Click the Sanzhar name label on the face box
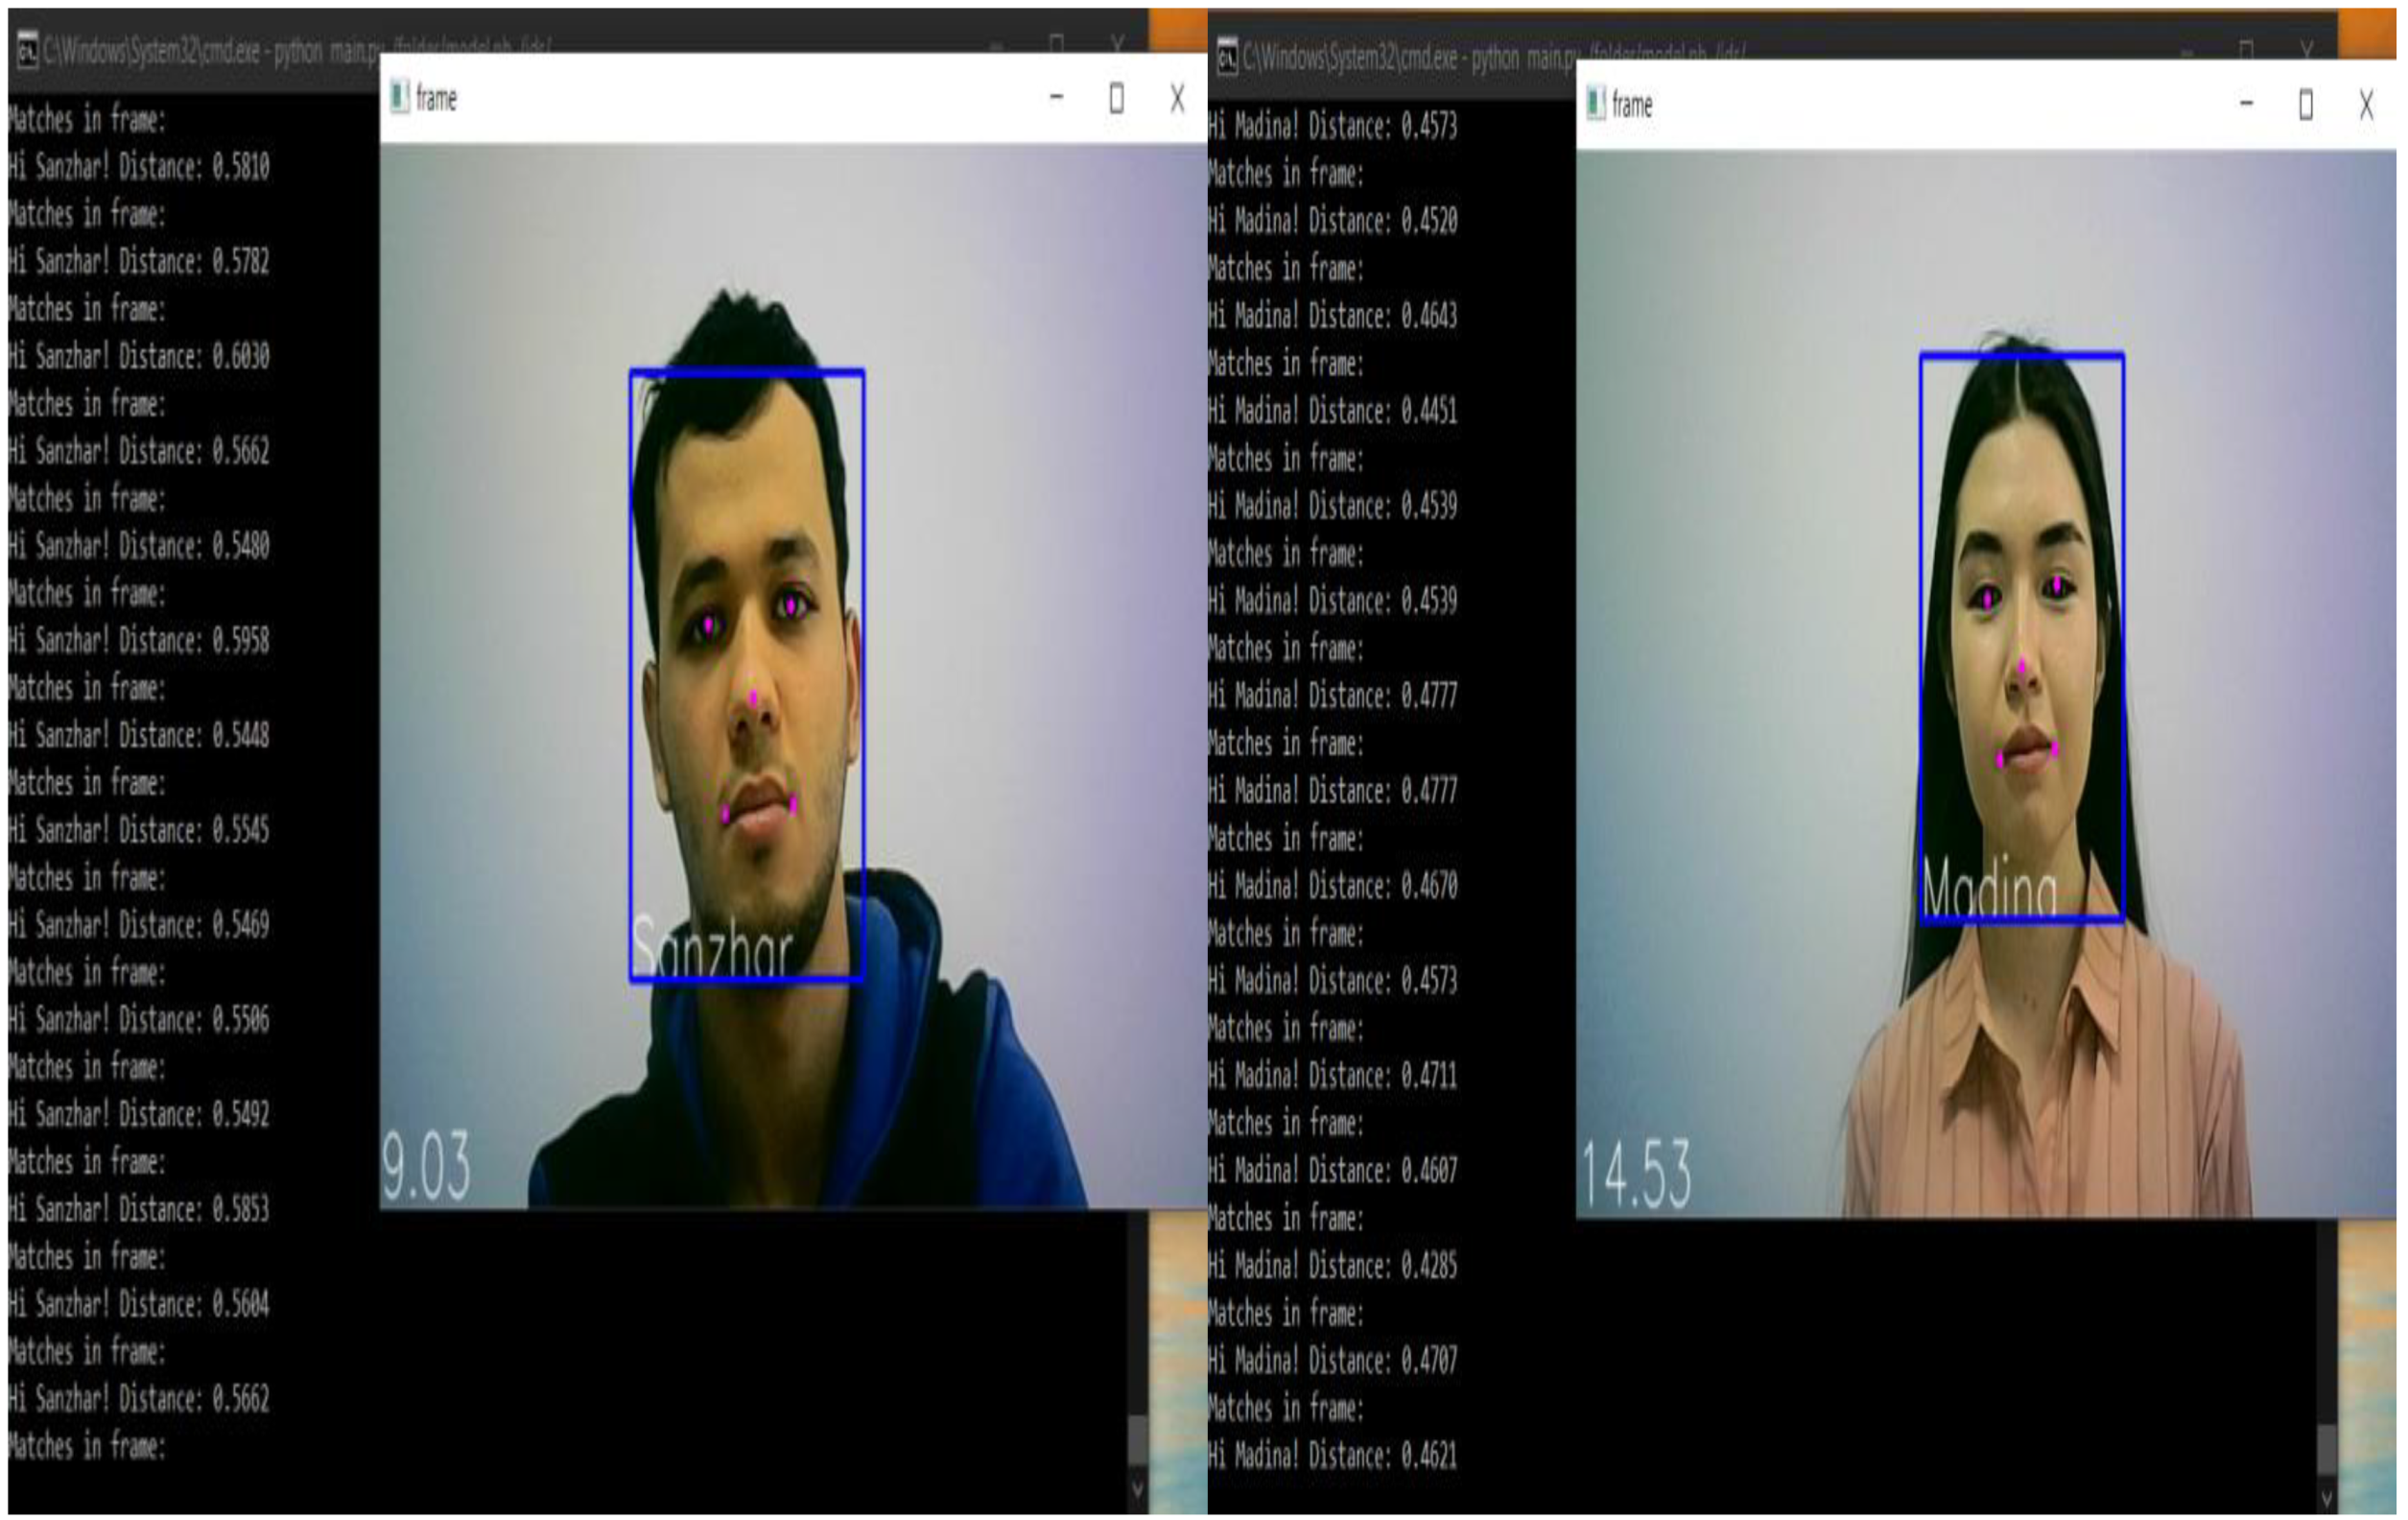 [x=712, y=947]
